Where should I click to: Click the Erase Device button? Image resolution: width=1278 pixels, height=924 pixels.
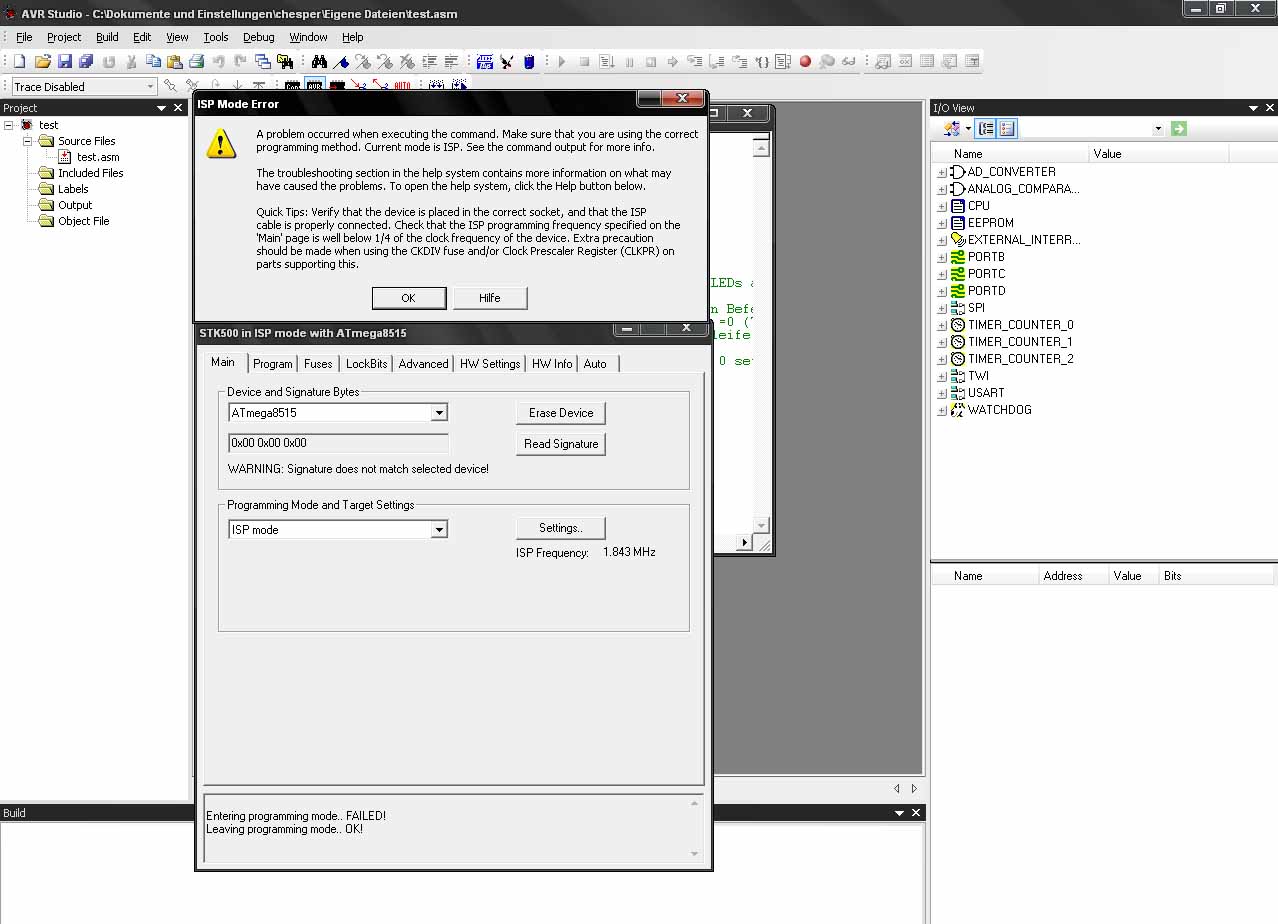tap(561, 413)
